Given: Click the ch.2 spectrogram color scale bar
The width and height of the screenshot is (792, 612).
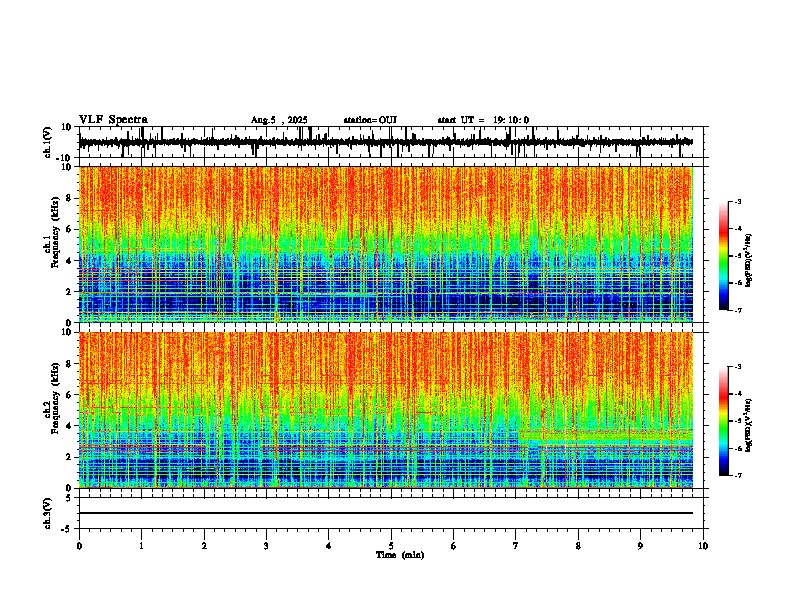Looking at the screenshot, I should pyautogui.click(x=723, y=421).
